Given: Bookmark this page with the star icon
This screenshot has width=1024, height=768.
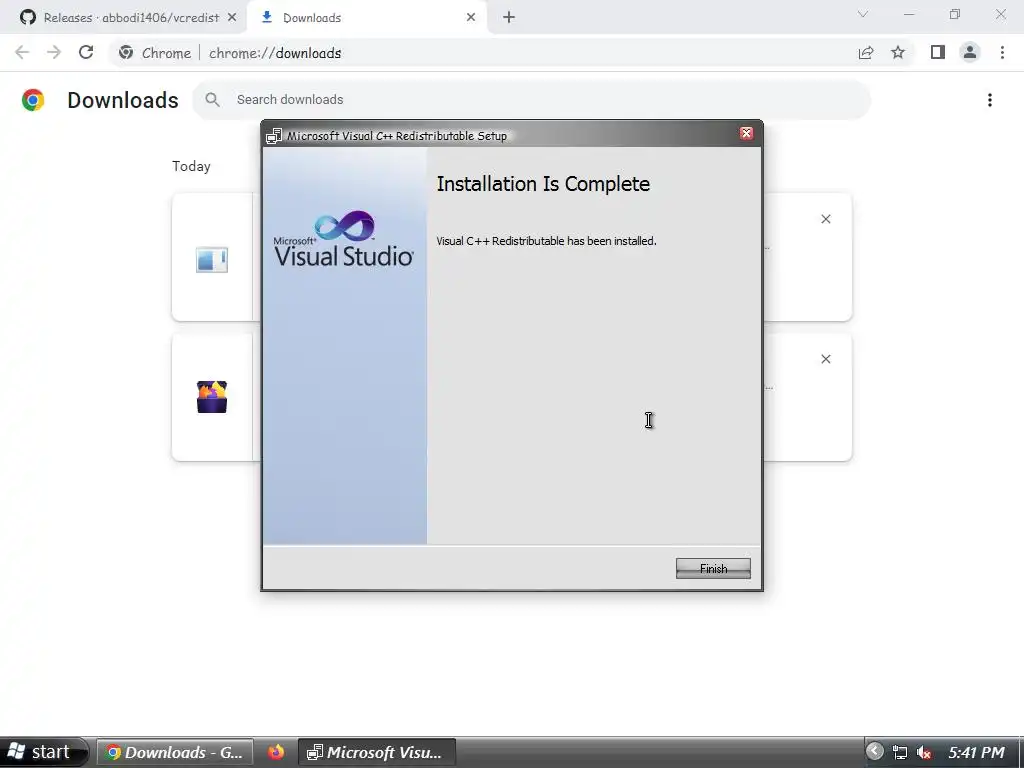Looking at the screenshot, I should tap(898, 53).
